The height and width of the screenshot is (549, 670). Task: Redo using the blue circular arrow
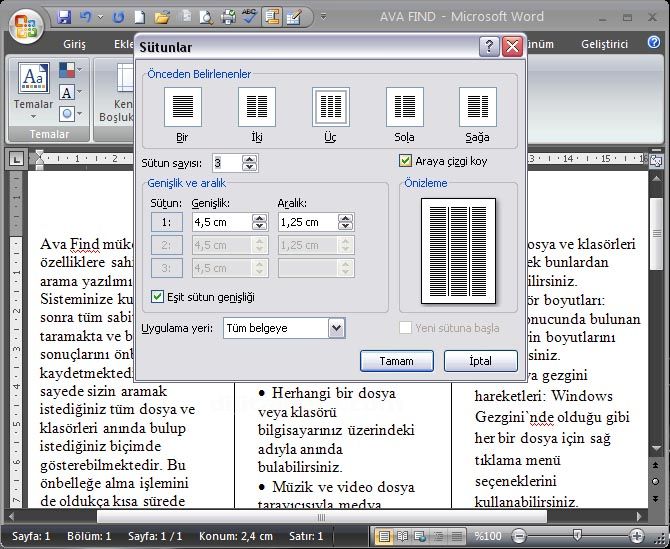(118, 18)
